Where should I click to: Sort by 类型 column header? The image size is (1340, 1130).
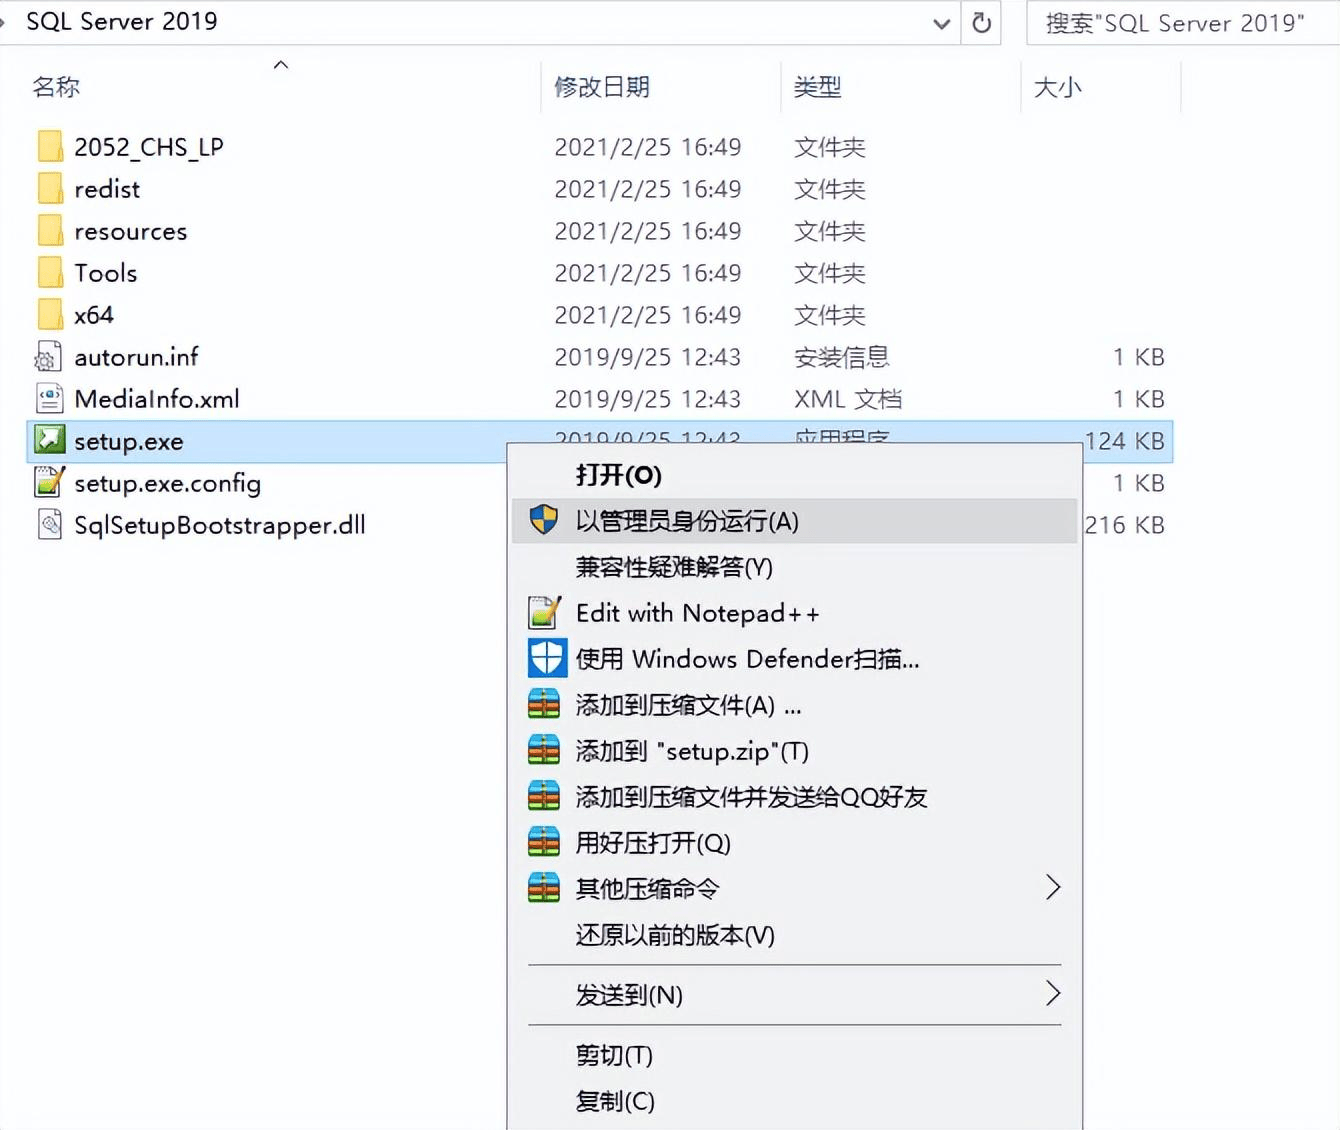point(817,87)
